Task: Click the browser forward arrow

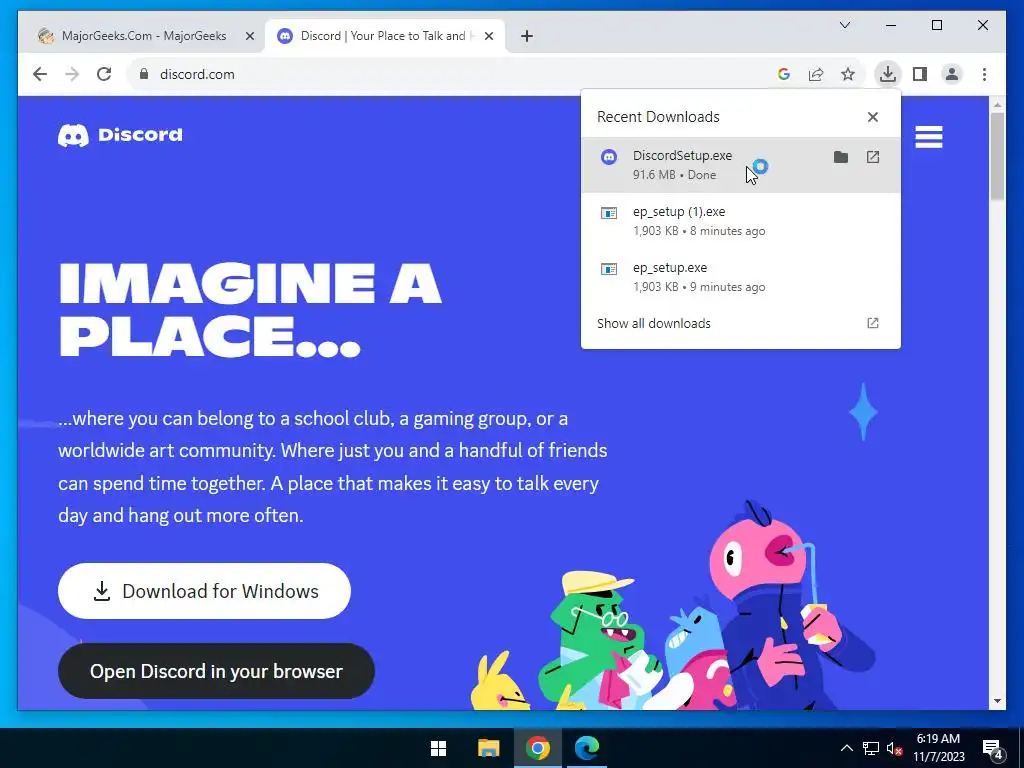Action: coord(72,74)
